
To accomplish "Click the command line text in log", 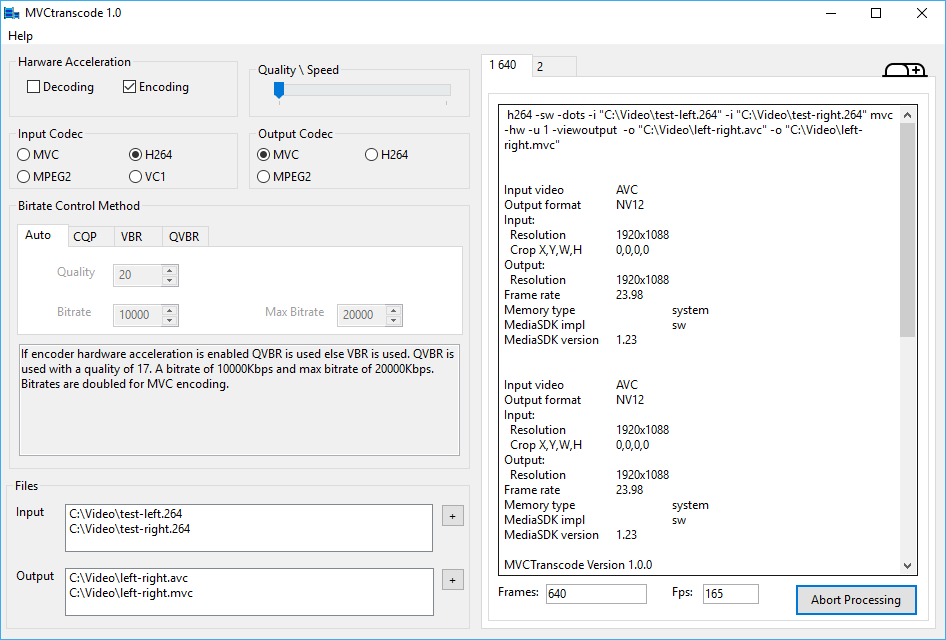I will click(x=699, y=130).
